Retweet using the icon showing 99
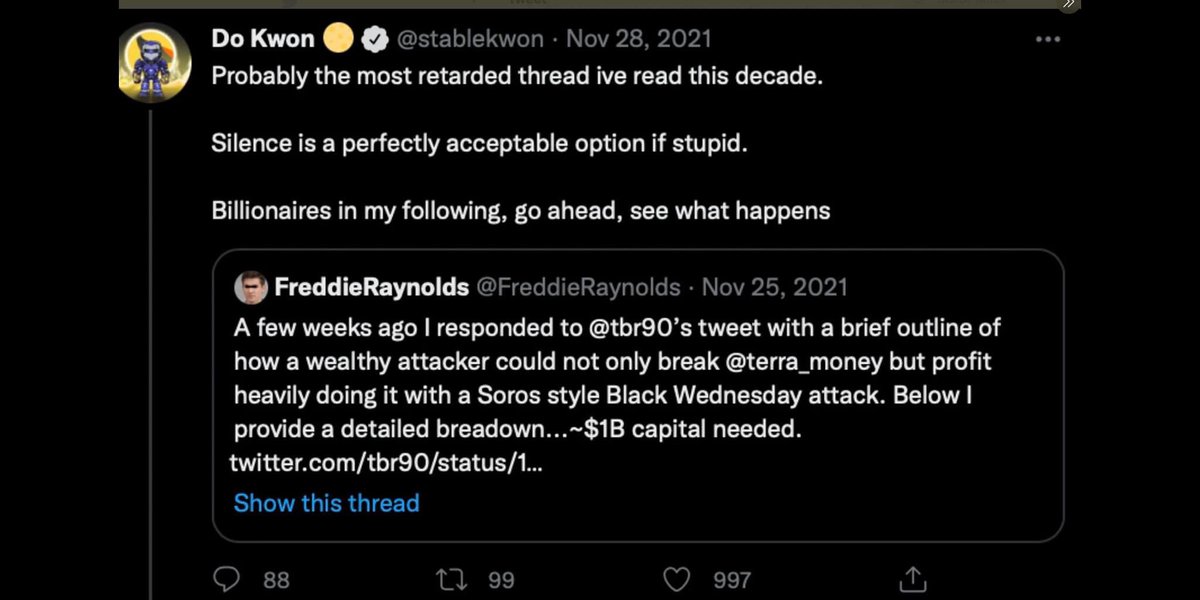 [x=452, y=579]
